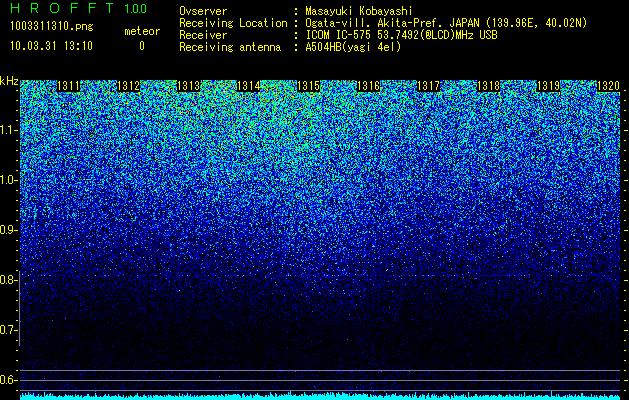Click the 1318 time marker

(488, 86)
